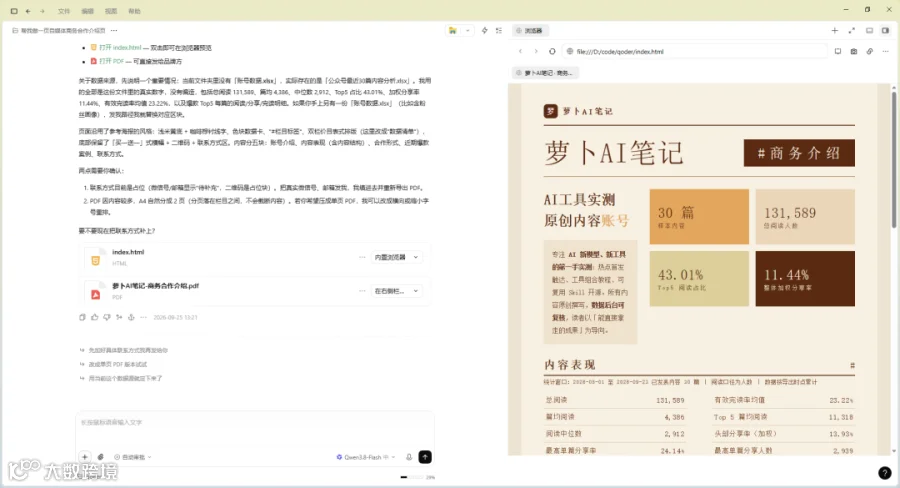900x488 pixels.
Task: Open the 在右侧栏 dropdown for the PDF file
Action: coord(397,291)
